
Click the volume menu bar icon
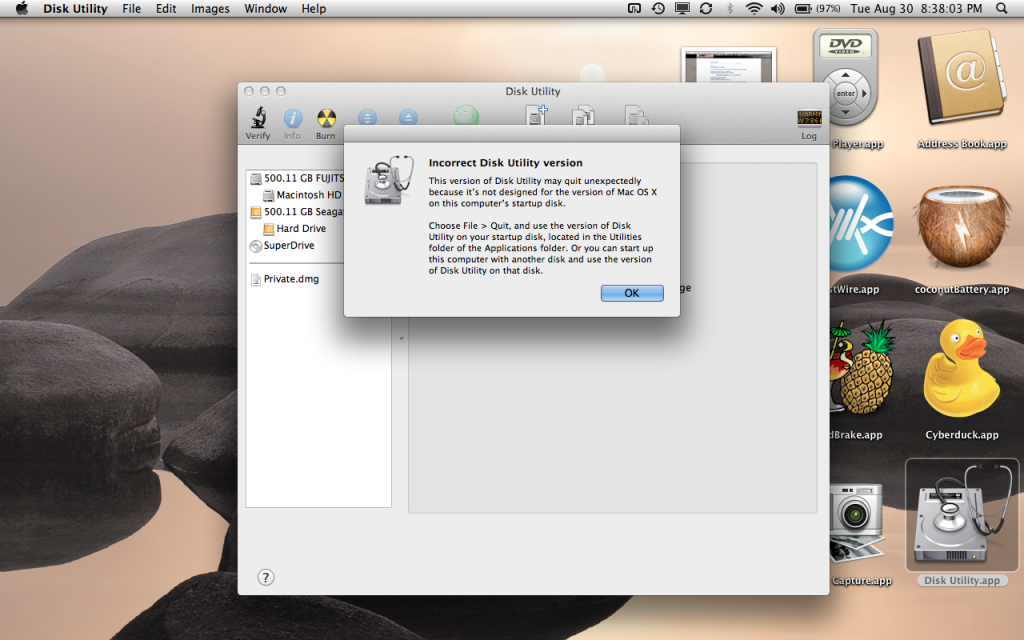pyautogui.click(x=777, y=8)
